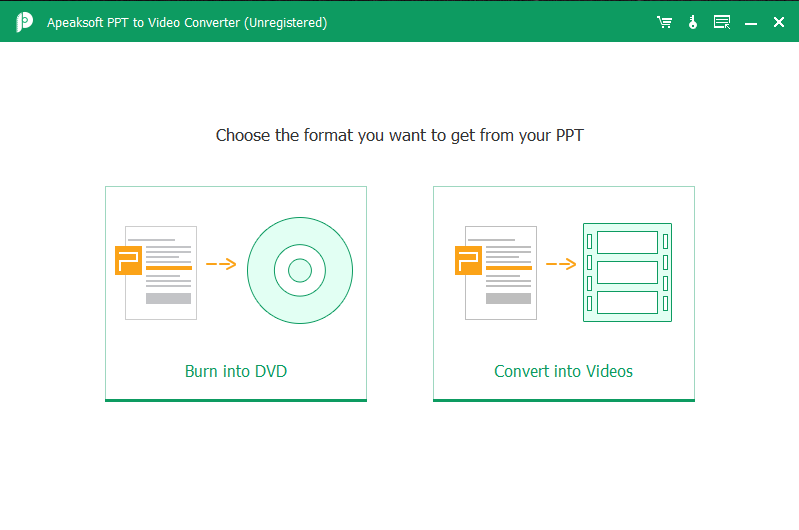Click the Apeaksoft app logo
This screenshot has width=799, height=530.
tap(24, 22)
